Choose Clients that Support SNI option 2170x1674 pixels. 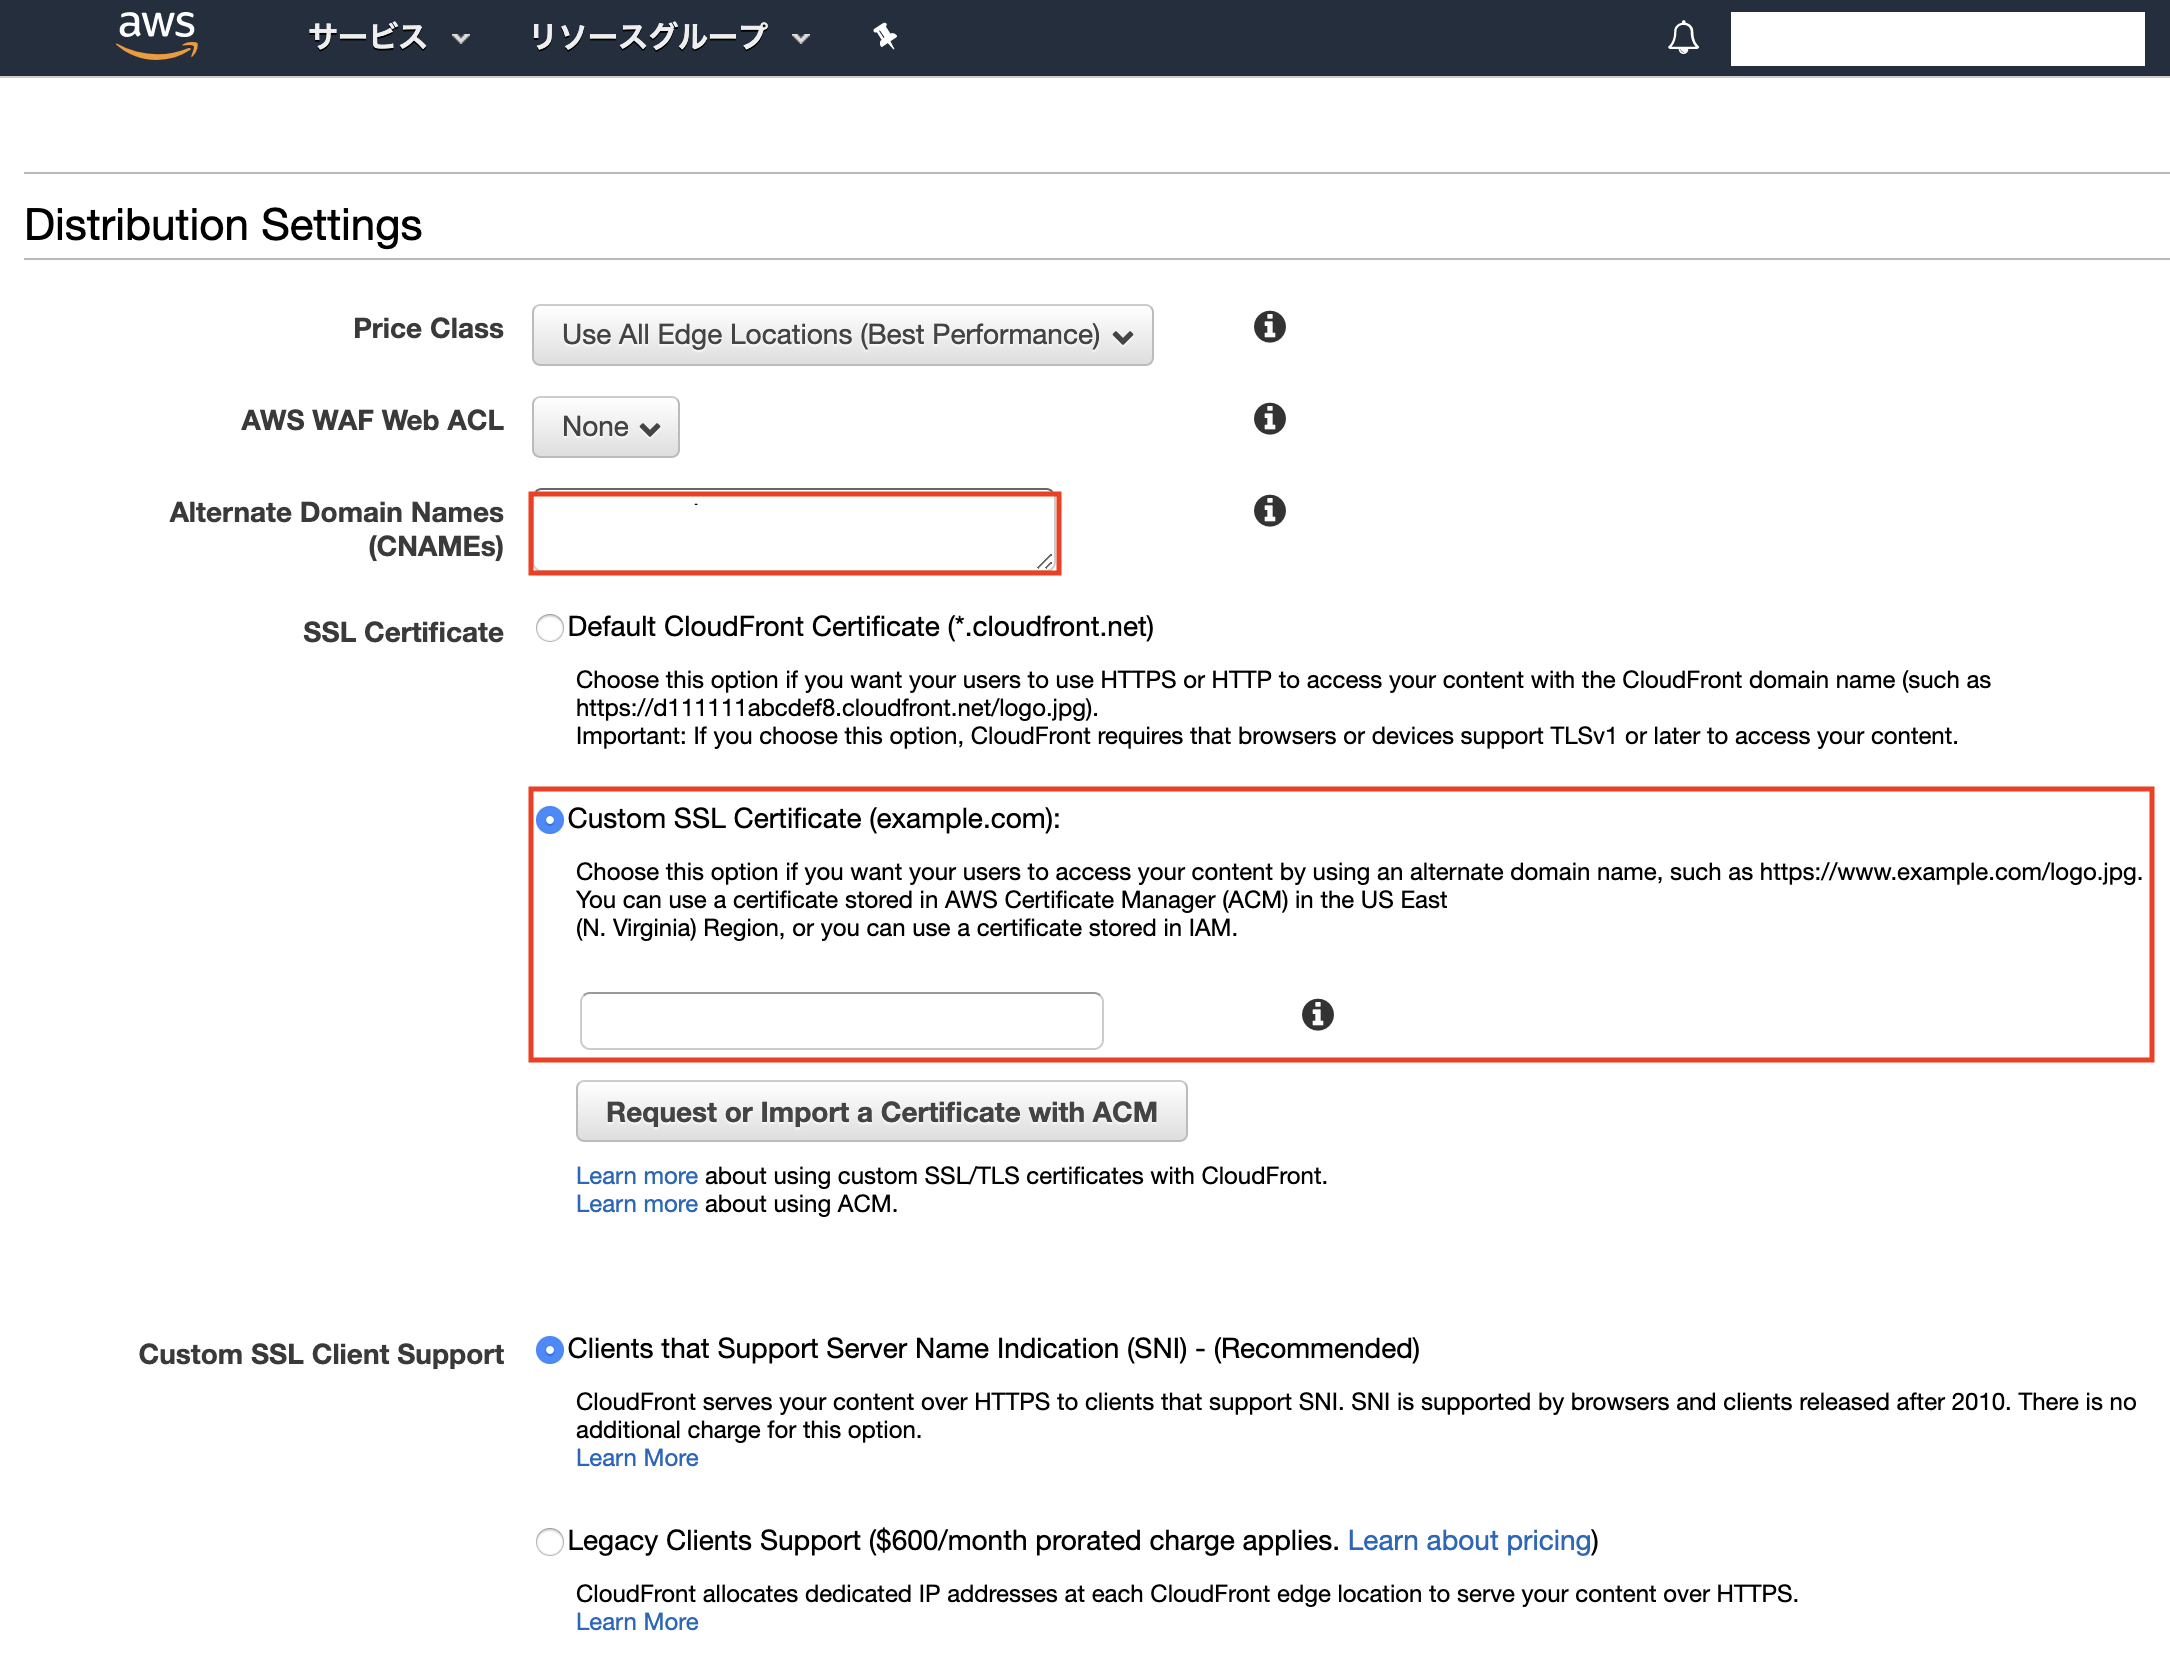[x=550, y=1350]
